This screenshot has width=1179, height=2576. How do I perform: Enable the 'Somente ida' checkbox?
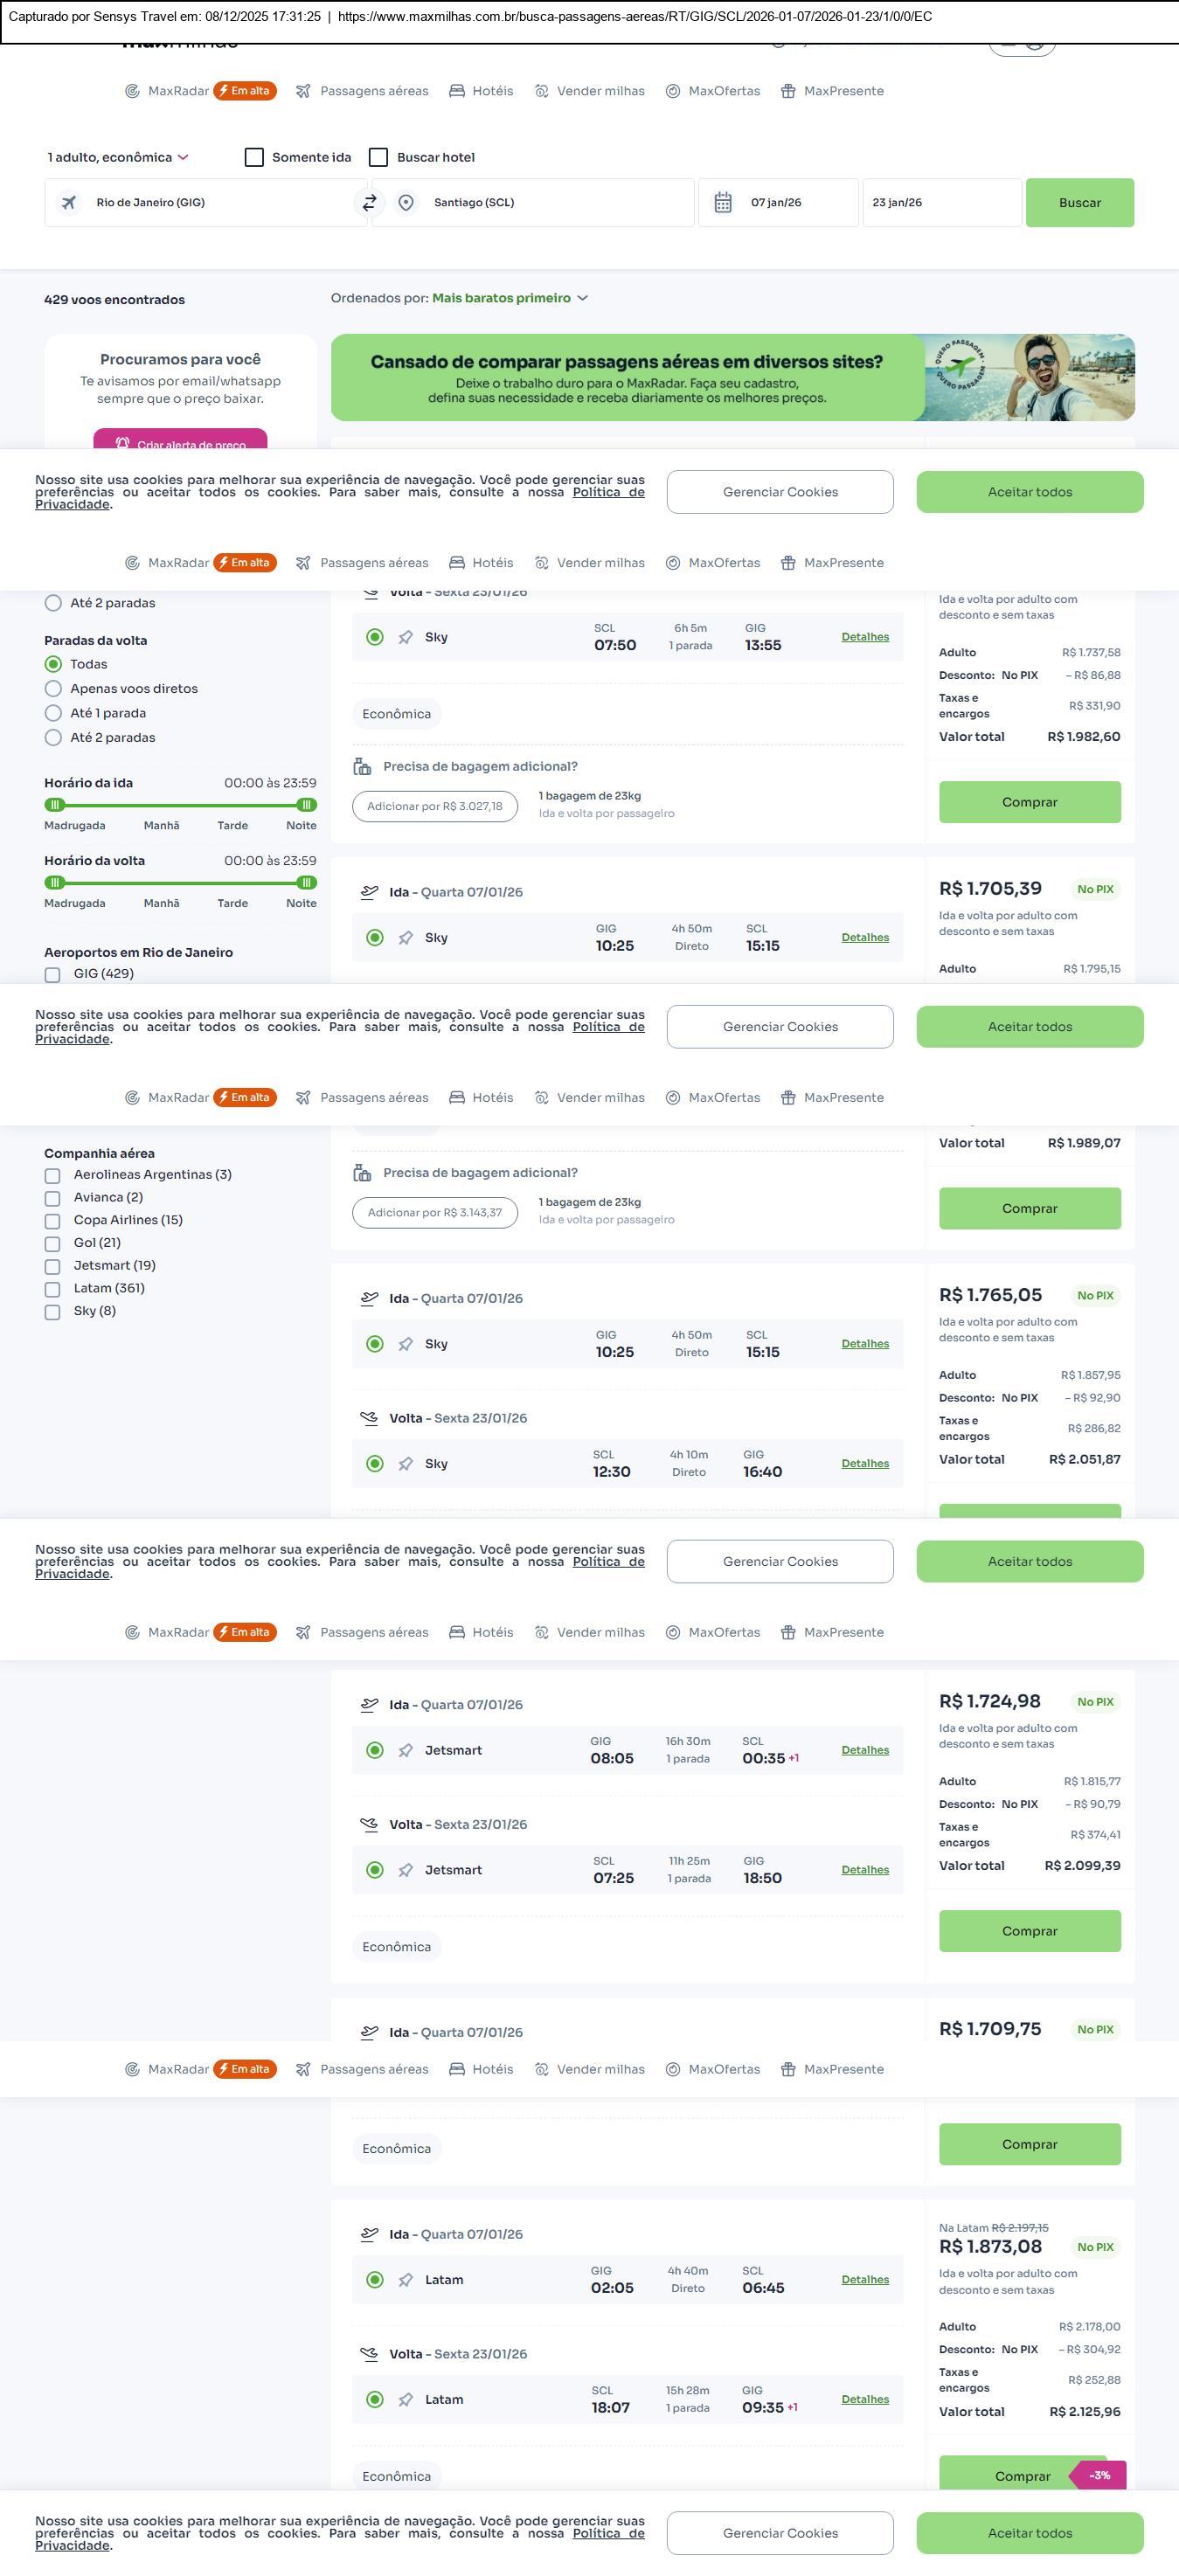pos(254,157)
